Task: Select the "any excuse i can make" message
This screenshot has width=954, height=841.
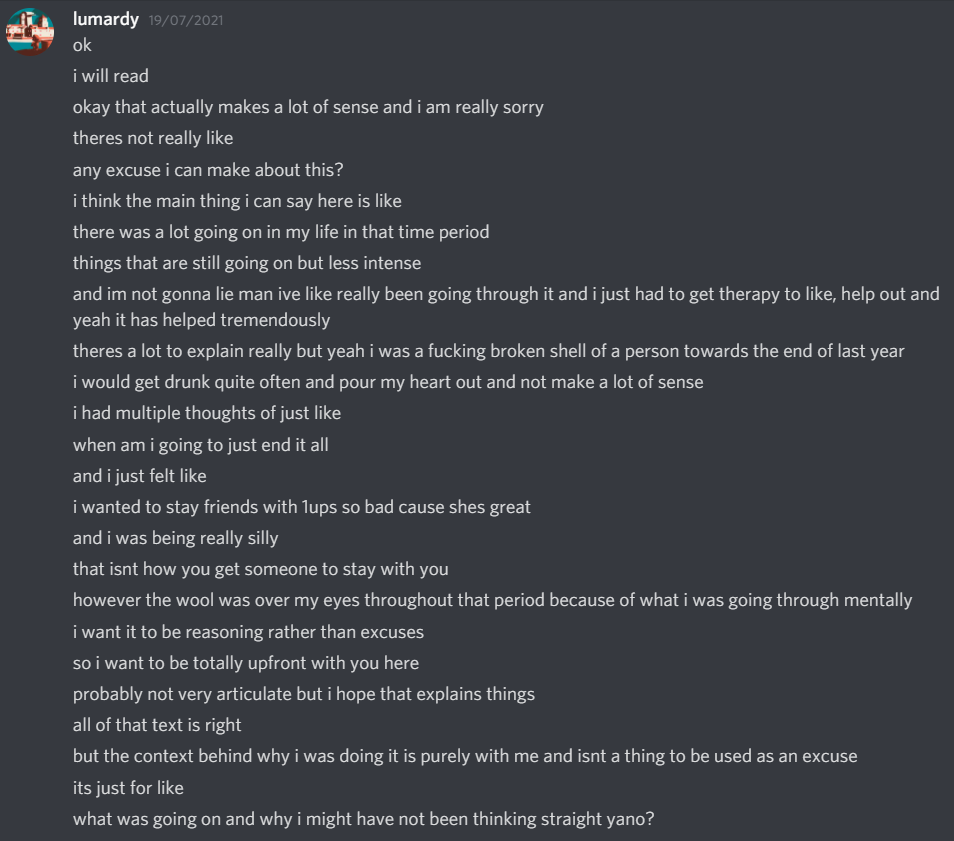Action: (x=208, y=169)
